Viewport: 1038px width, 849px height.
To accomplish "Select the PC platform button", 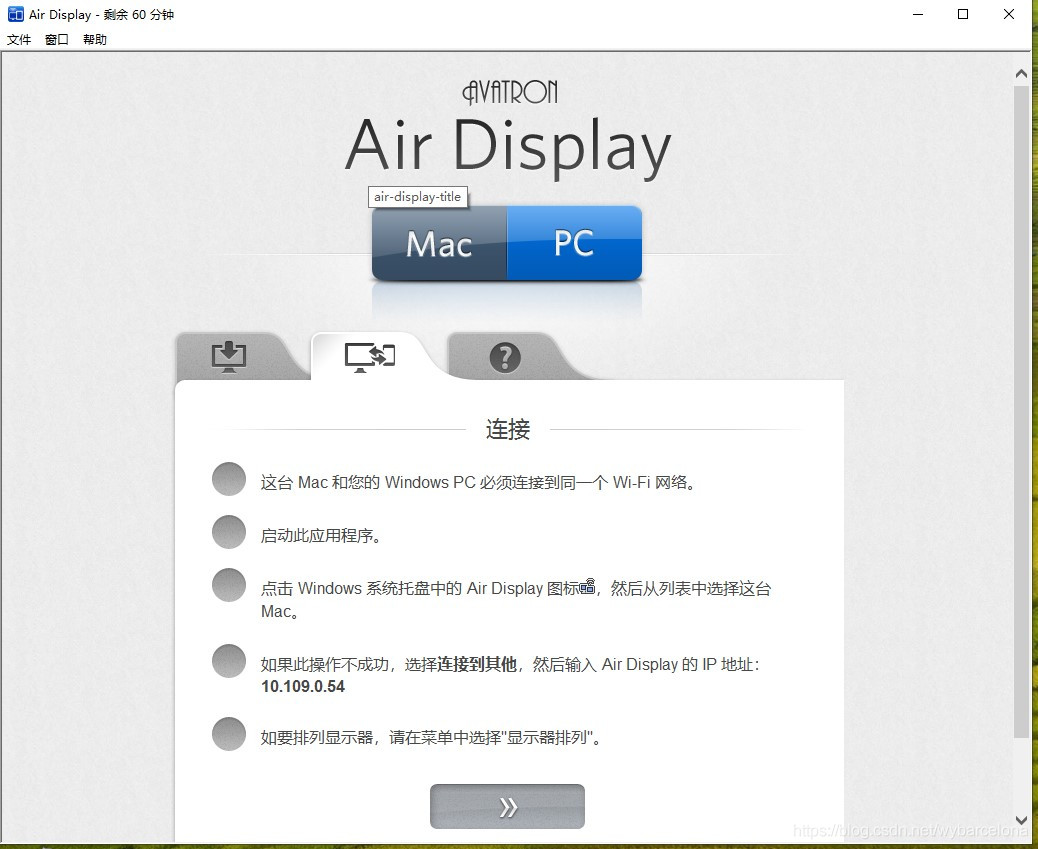I will [575, 243].
